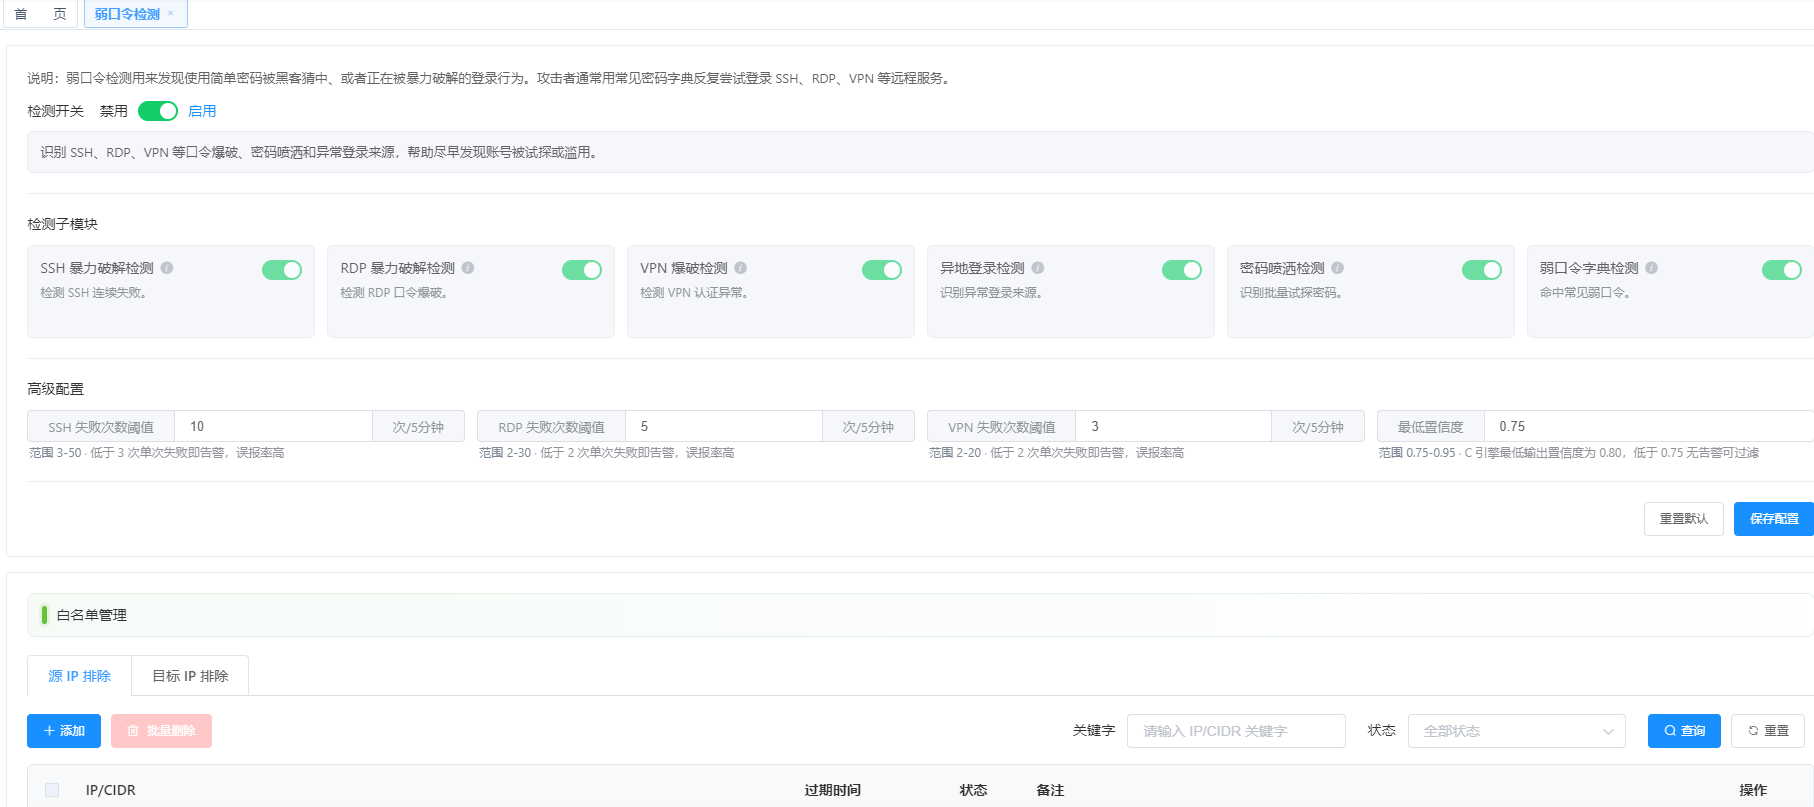Switch to 目标 IP 排除 tab

coord(190,676)
